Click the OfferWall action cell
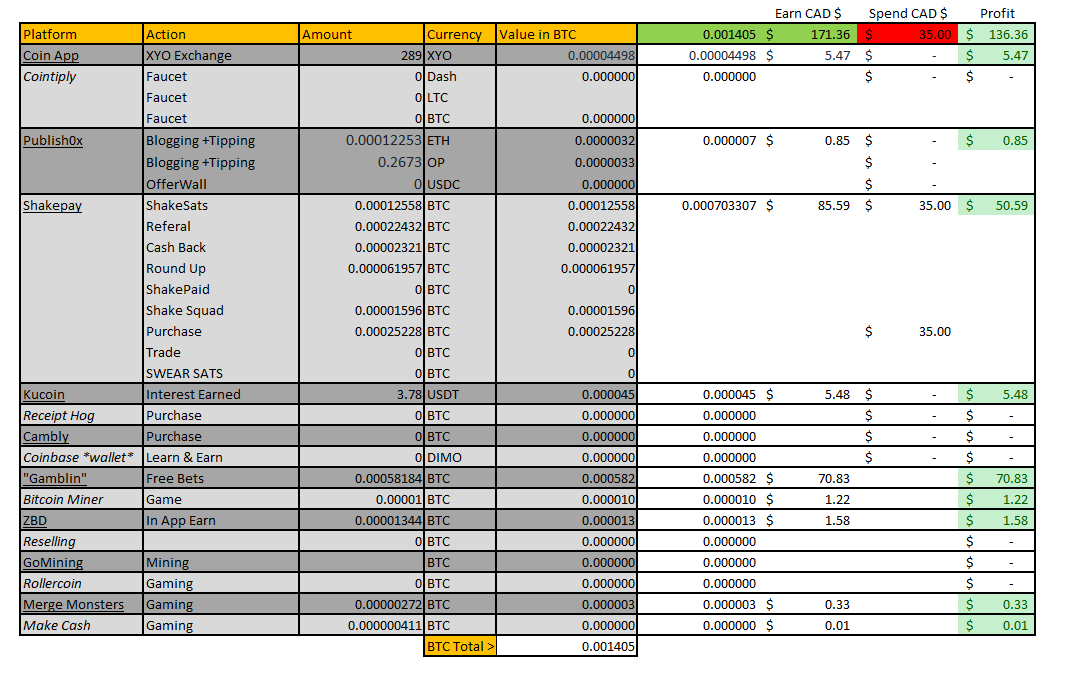Image resolution: width=1074 pixels, height=673 pixels. point(221,184)
